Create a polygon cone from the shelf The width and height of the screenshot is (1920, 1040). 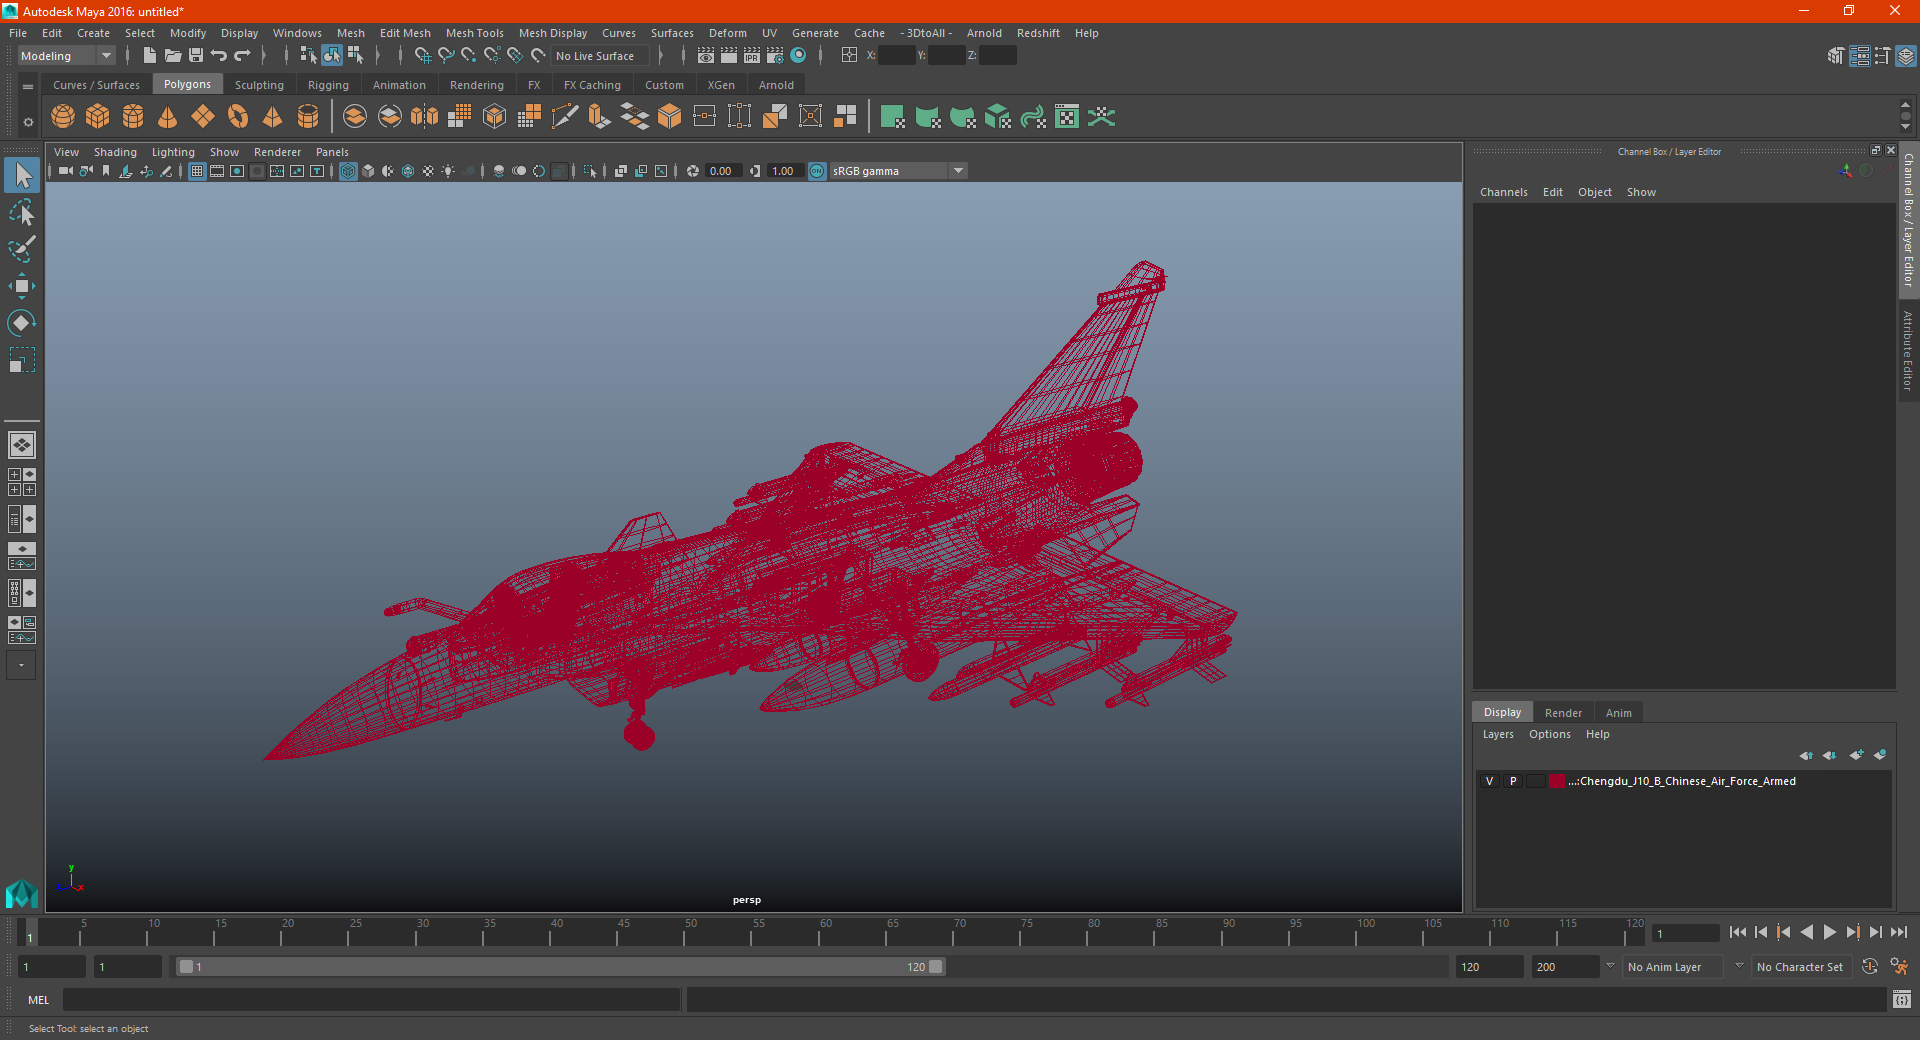168,117
